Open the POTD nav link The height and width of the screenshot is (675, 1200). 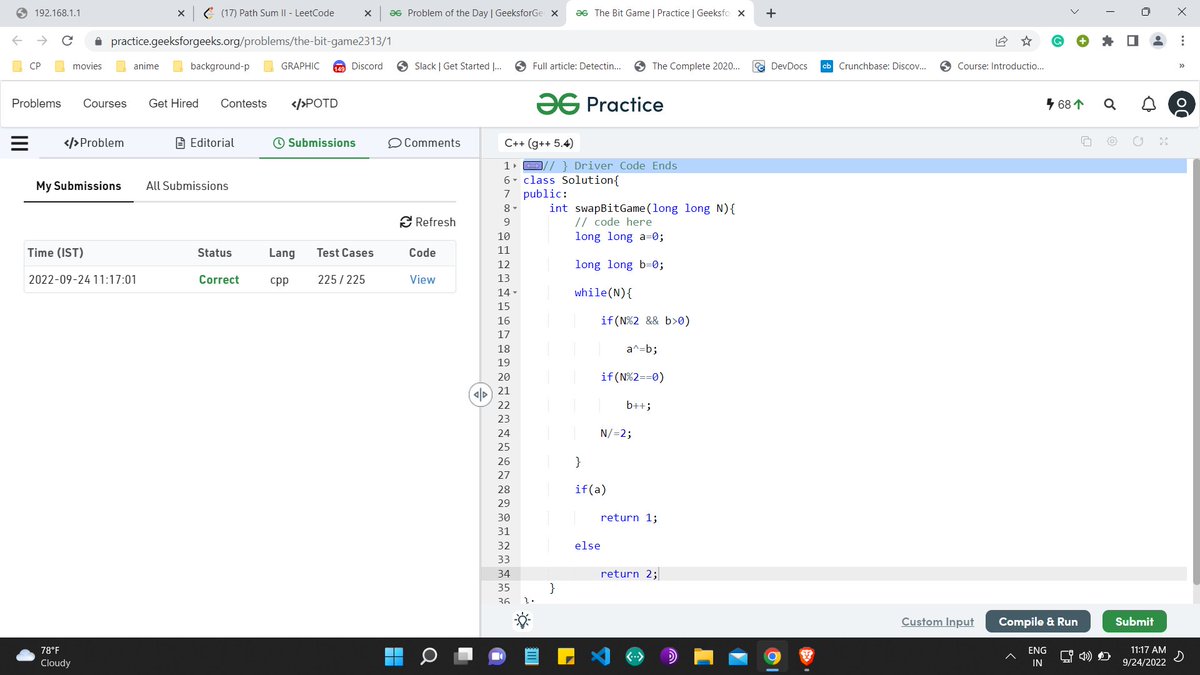pos(314,104)
